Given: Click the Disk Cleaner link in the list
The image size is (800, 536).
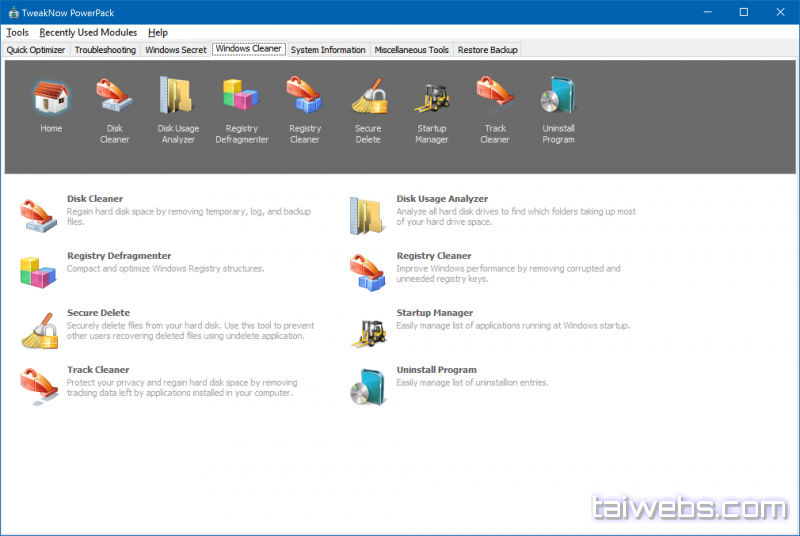Looking at the screenshot, I should [95, 199].
